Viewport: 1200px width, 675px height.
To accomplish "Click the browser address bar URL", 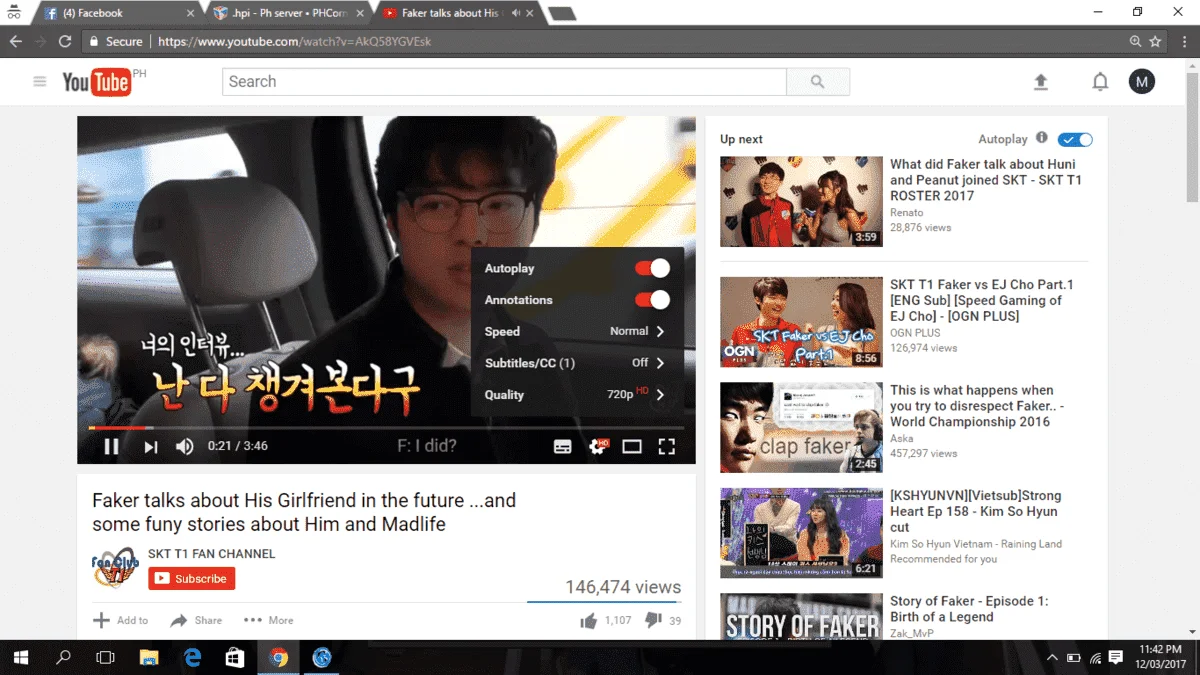I will pos(294,41).
